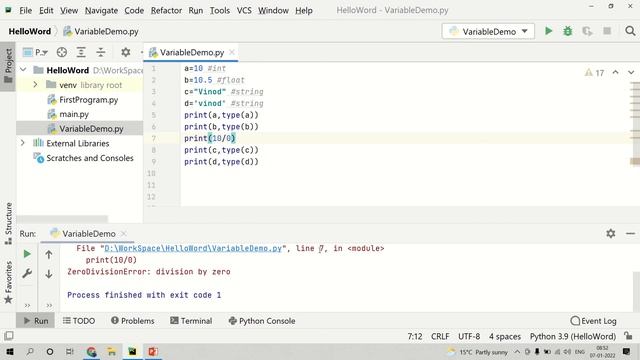
Task: Click the warnings count 17 indicator
Action: pyautogui.click(x=594, y=73)
